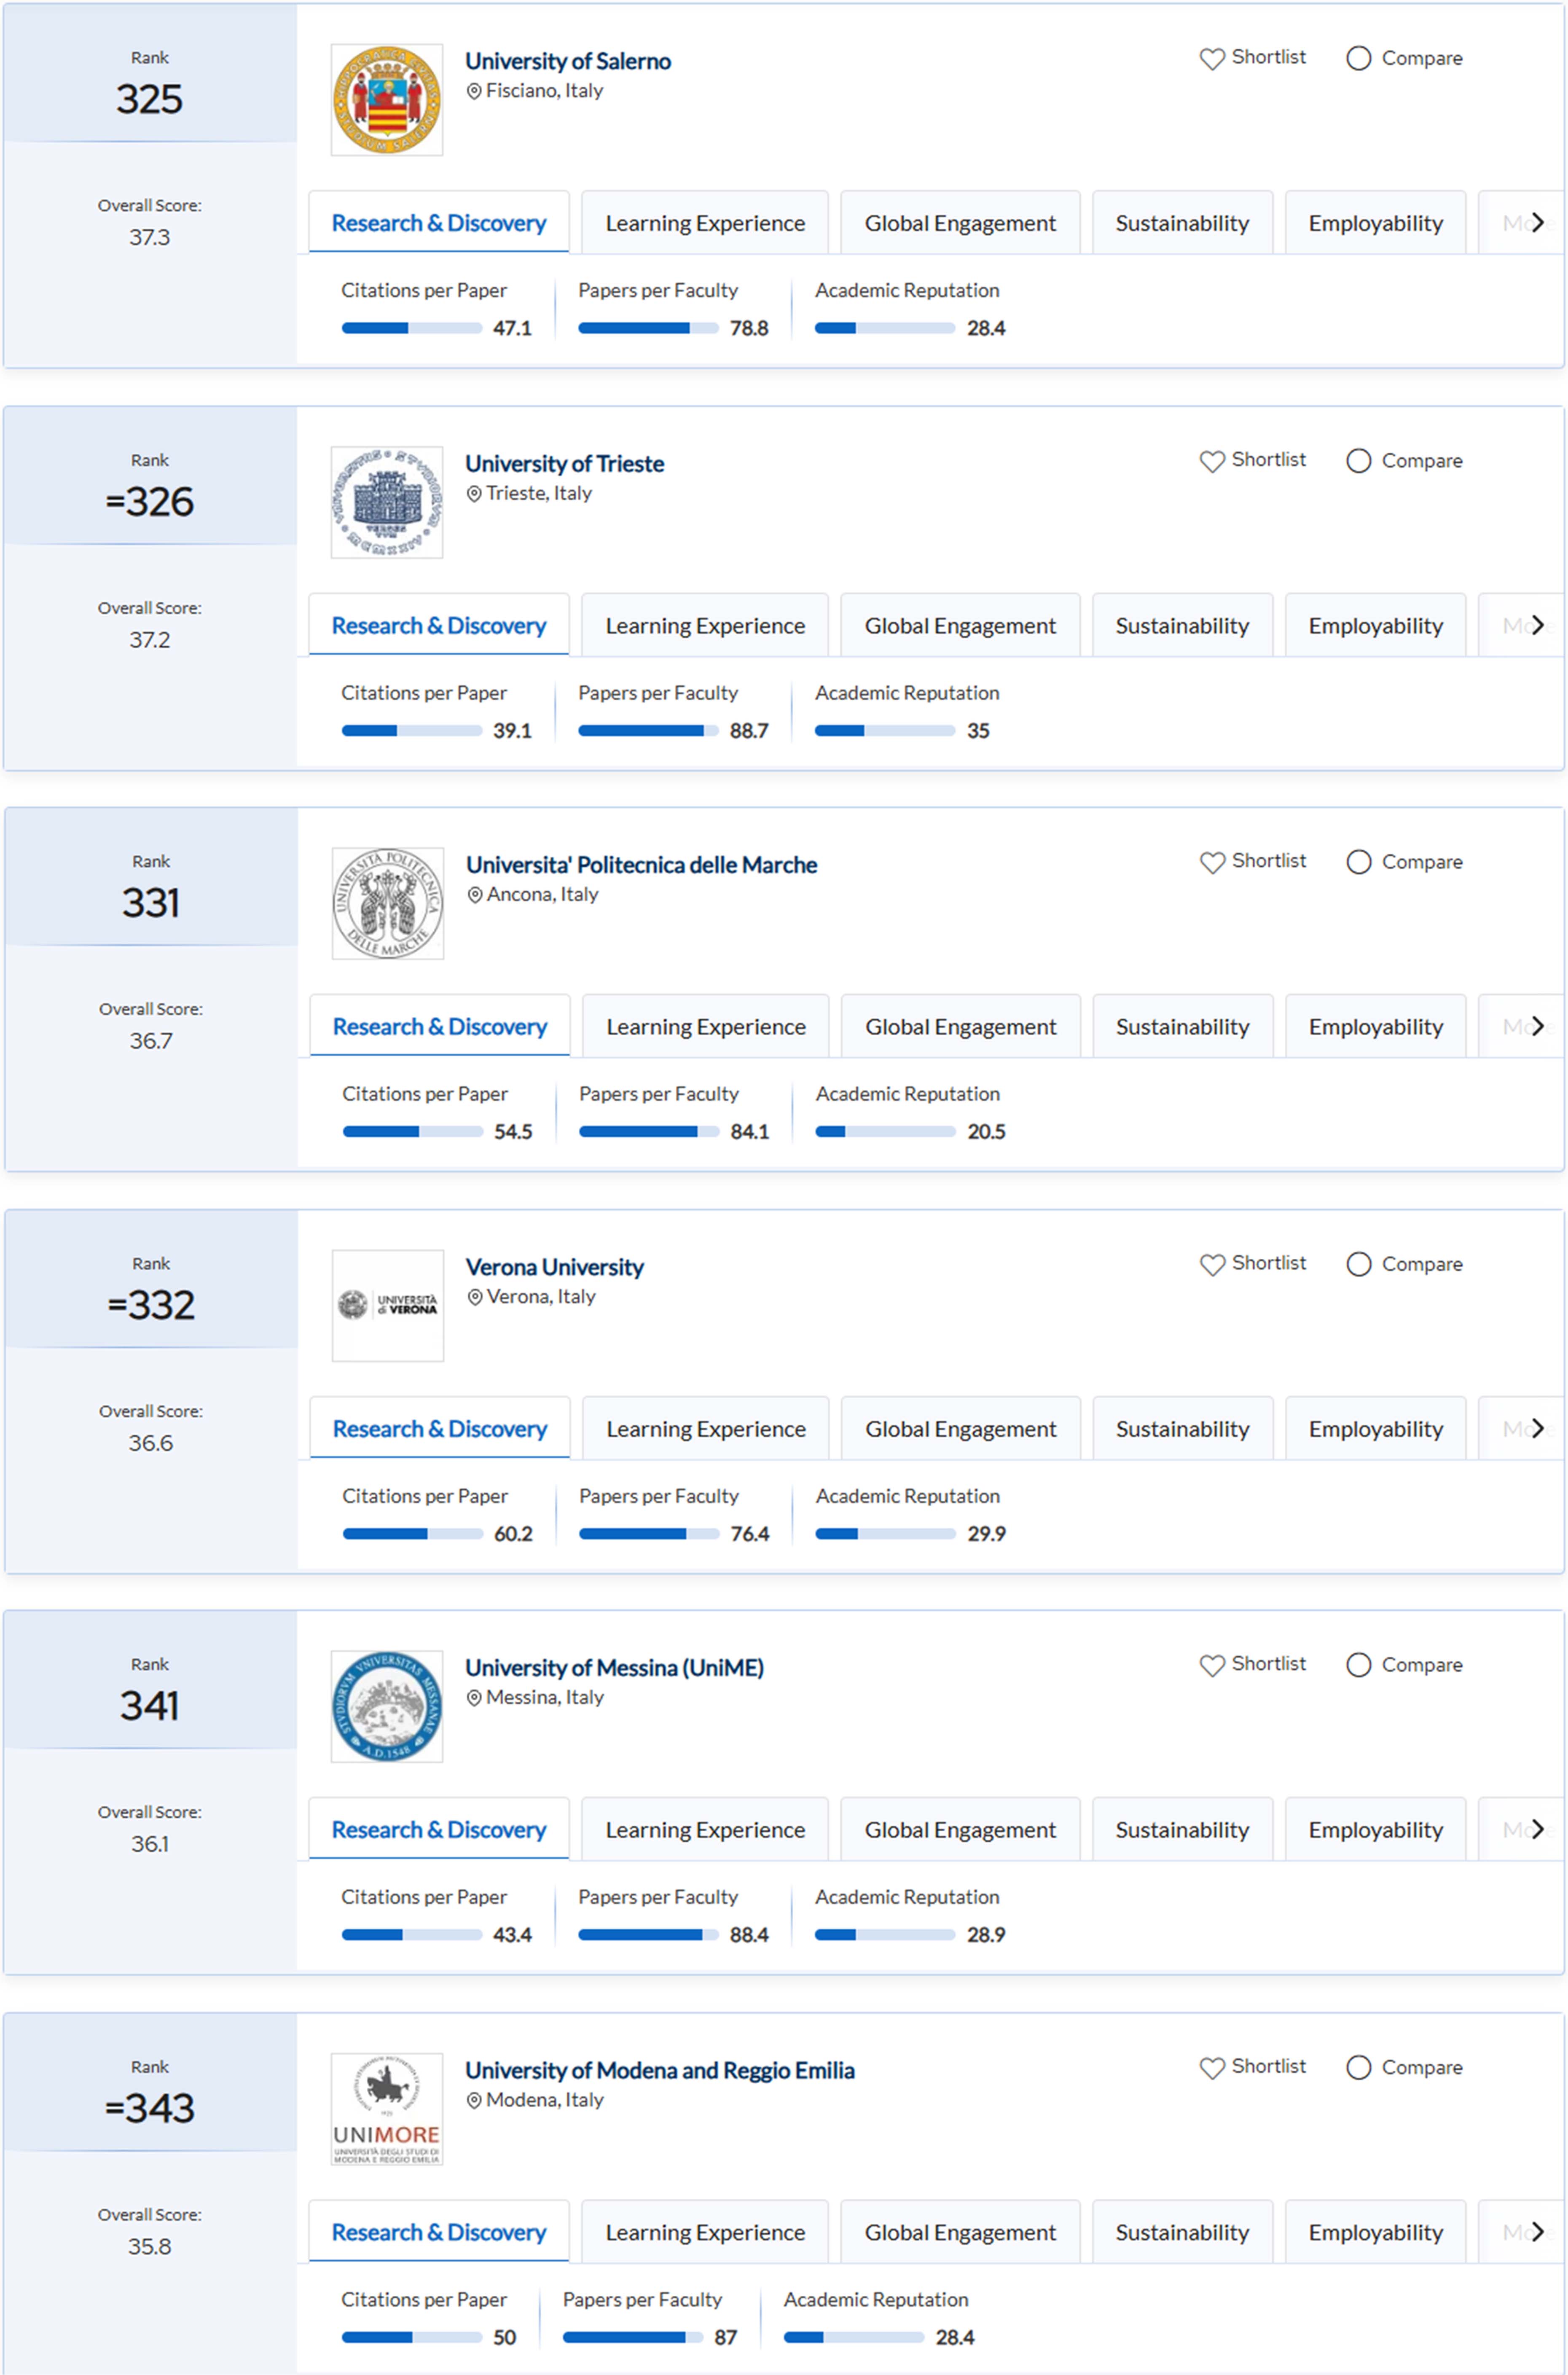Image resolution: width=1568 pixels, height=2375 pixels.
Task: Select Compare radio for University of Trieste
Action: point(1358,461)
